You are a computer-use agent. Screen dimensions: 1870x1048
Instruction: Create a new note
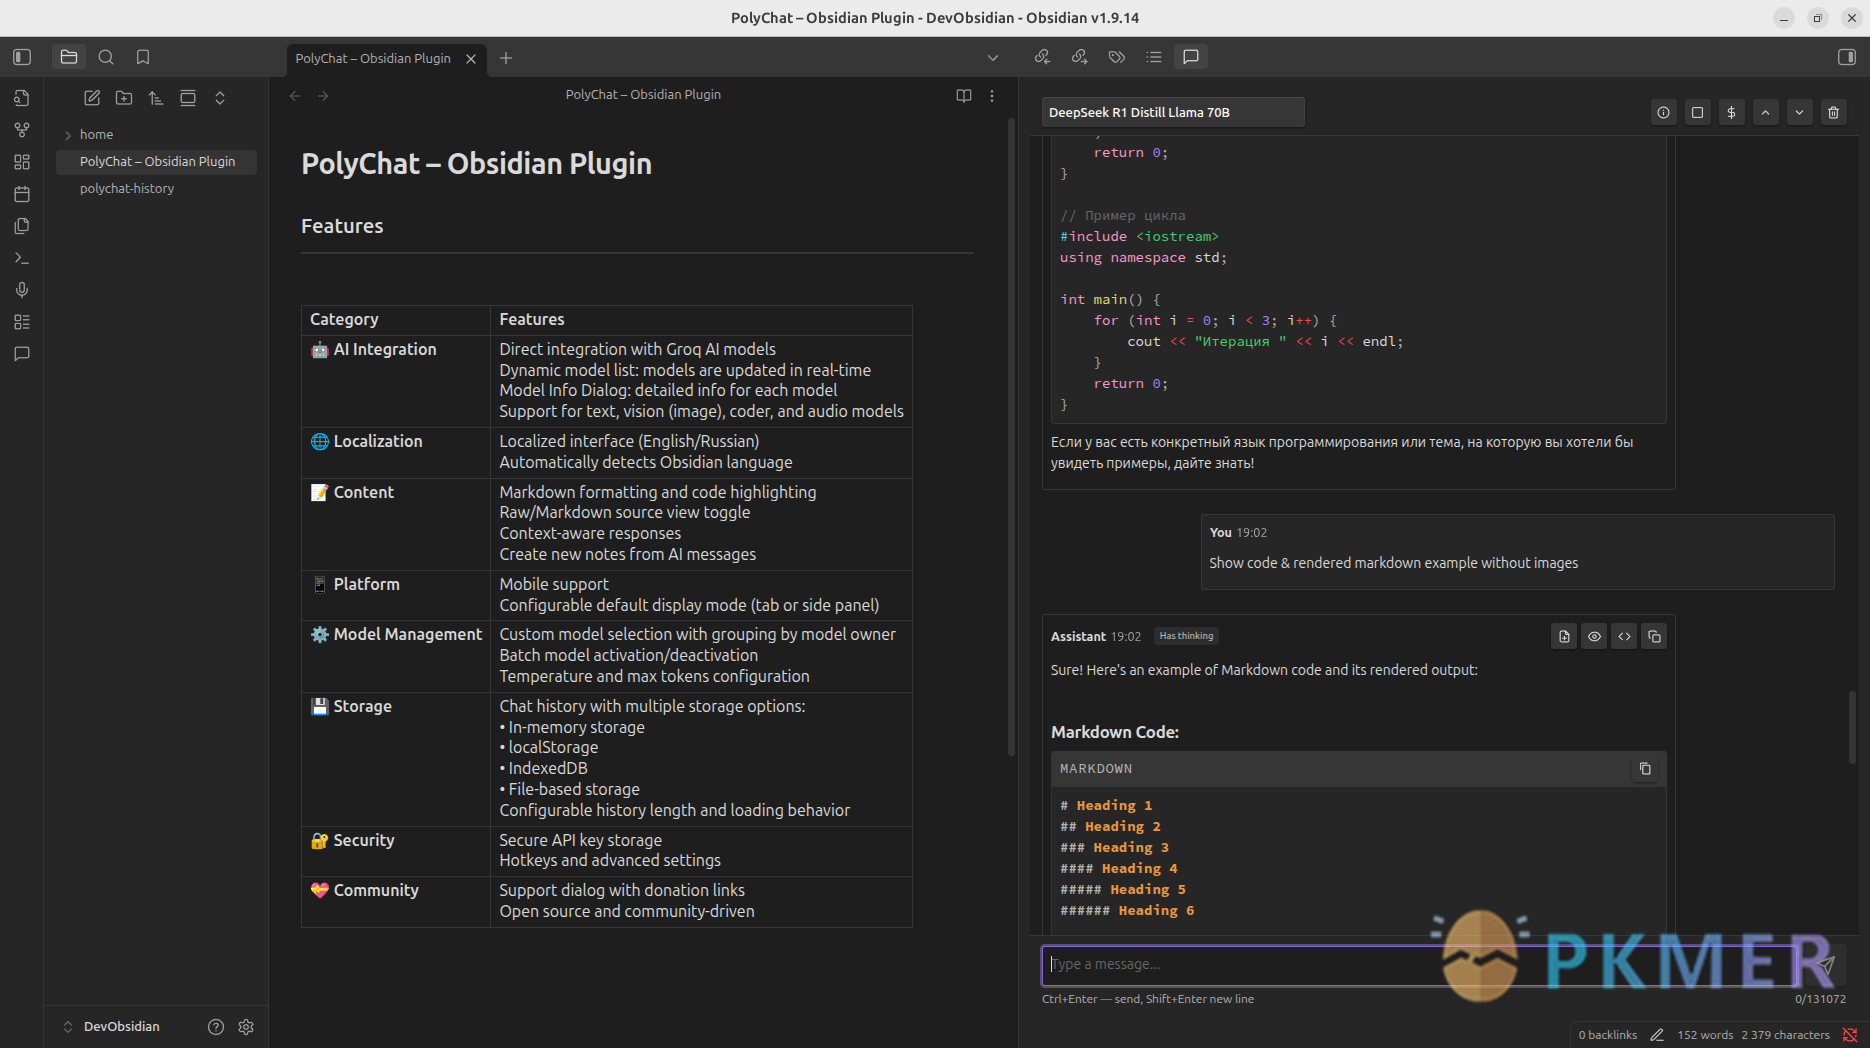coord(92,98)
